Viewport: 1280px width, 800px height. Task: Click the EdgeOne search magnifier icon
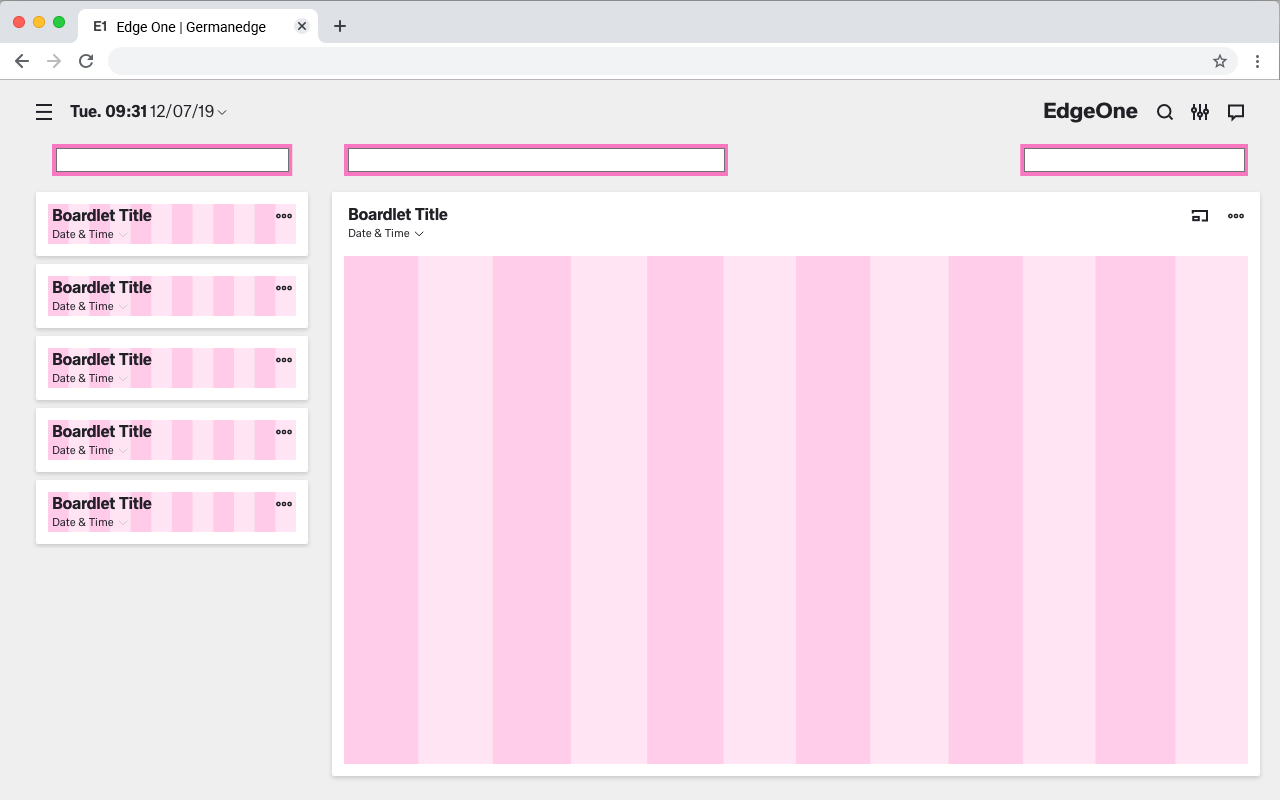point(1165,112)
